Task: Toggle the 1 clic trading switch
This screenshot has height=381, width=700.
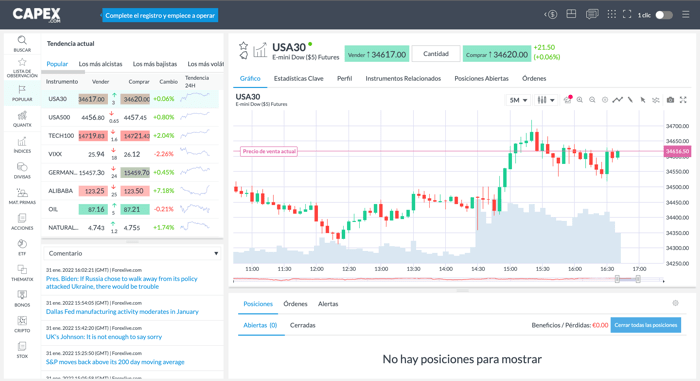Action: tap(663, 15)
